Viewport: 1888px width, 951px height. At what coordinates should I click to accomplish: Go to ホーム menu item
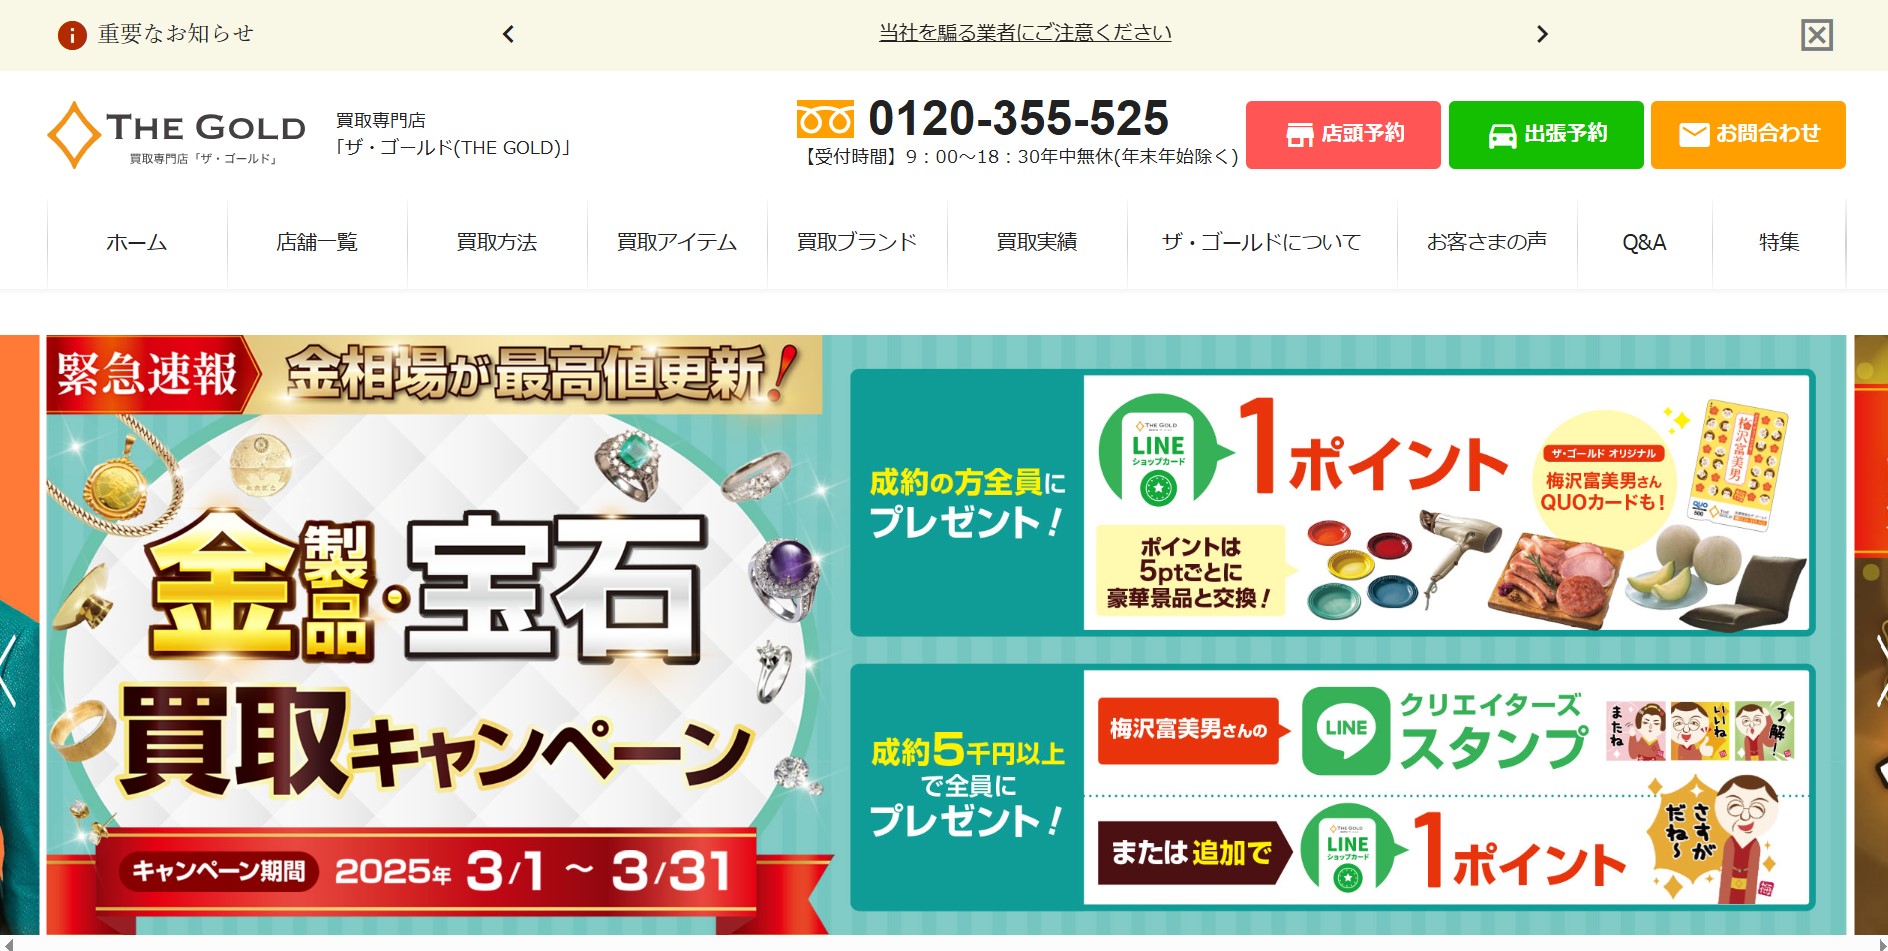point(137,243)
